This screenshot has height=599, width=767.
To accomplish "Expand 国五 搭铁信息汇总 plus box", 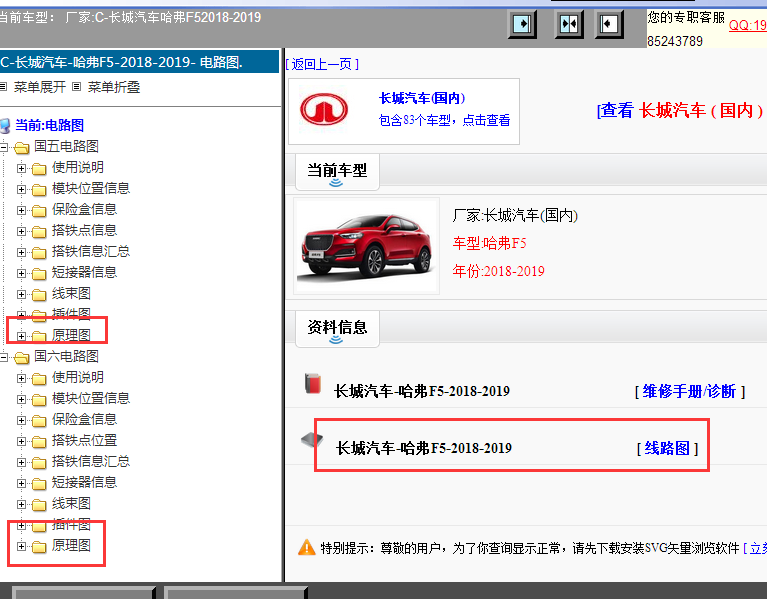I will tap(21, 252).
